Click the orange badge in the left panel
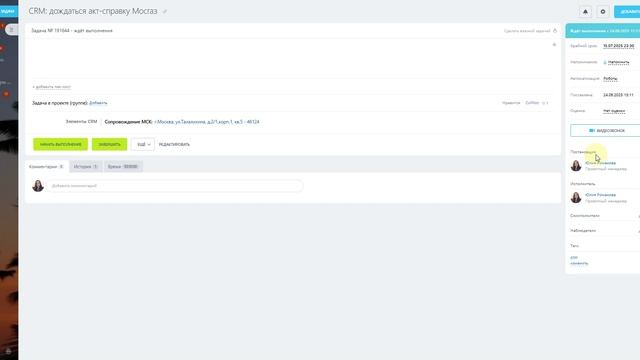640x360 pixels. [x=6, y=94]
